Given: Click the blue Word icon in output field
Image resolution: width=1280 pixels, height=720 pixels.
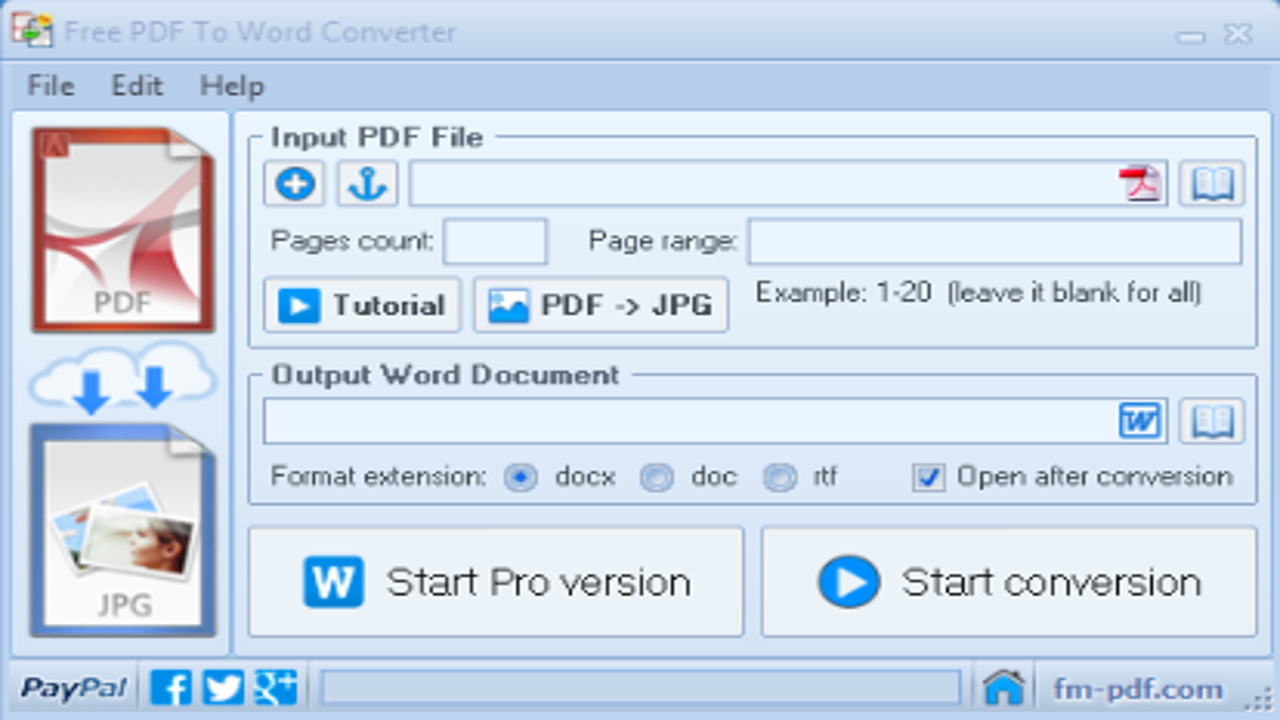Looking at the screenshot, I should (x=1141, y=420).
